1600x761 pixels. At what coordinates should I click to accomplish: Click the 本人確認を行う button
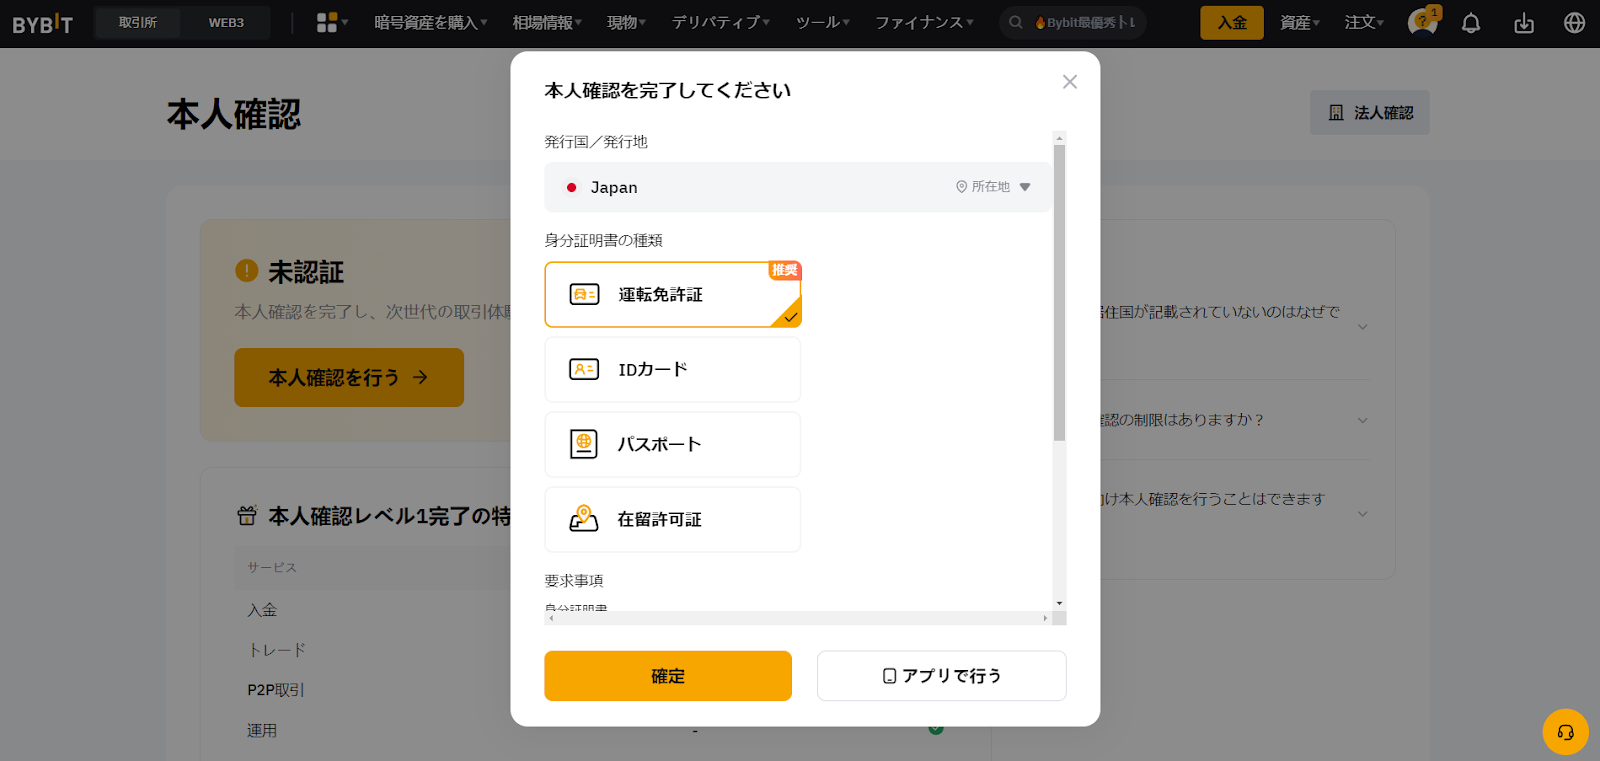349,377
